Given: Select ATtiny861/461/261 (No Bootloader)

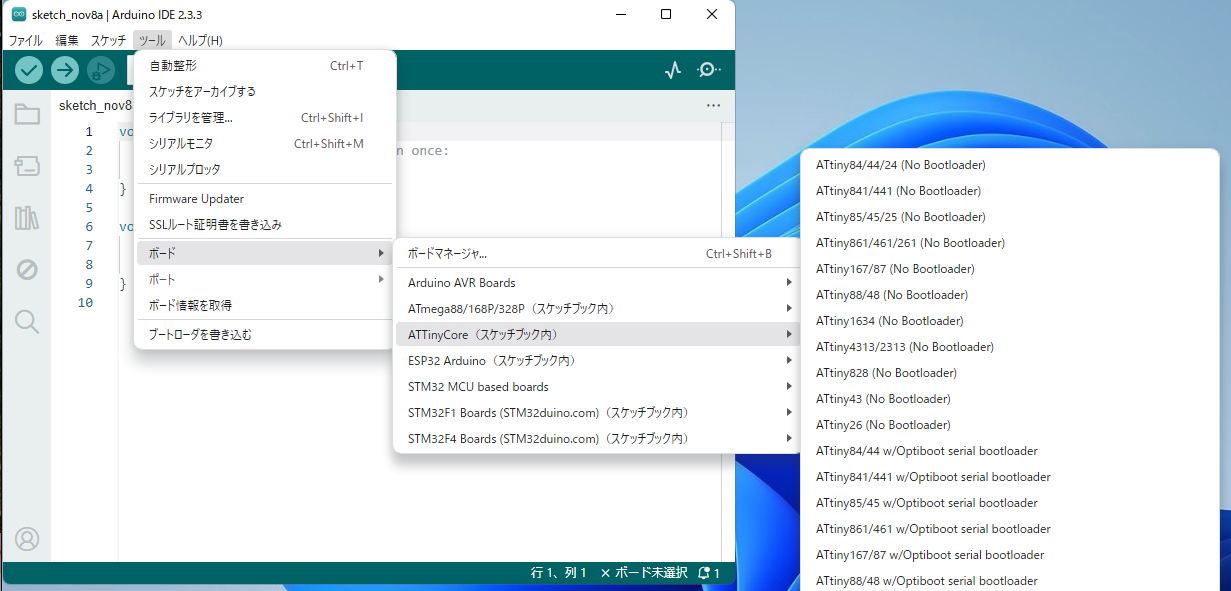Looking at the screenshot, I should [1010, 243].
